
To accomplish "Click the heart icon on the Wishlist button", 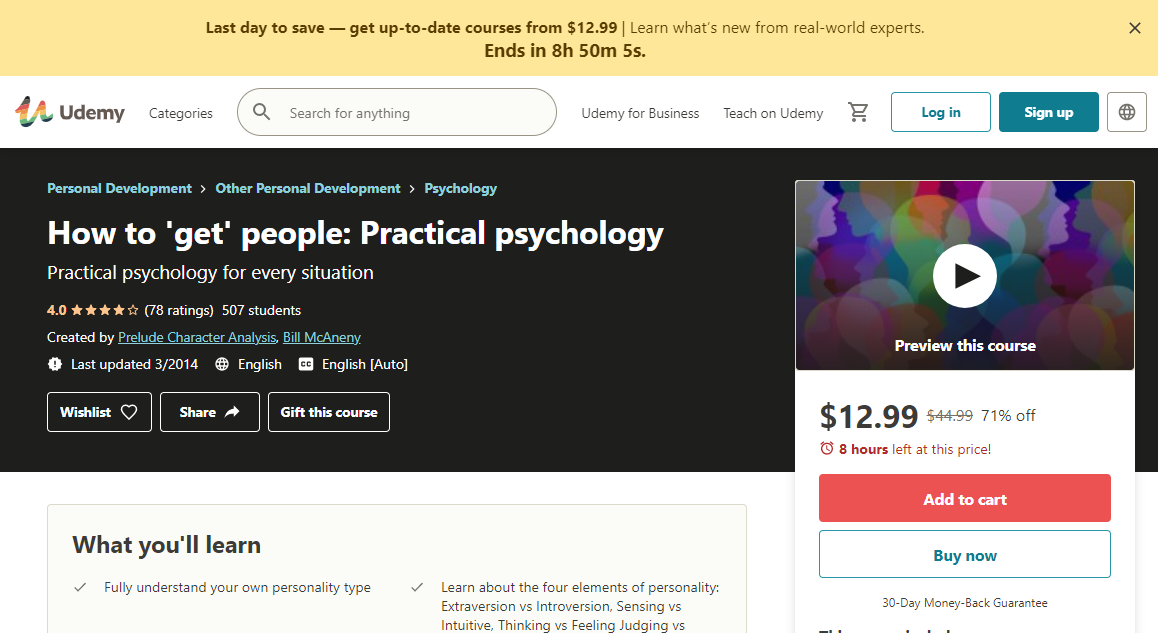I will point(127,412).
